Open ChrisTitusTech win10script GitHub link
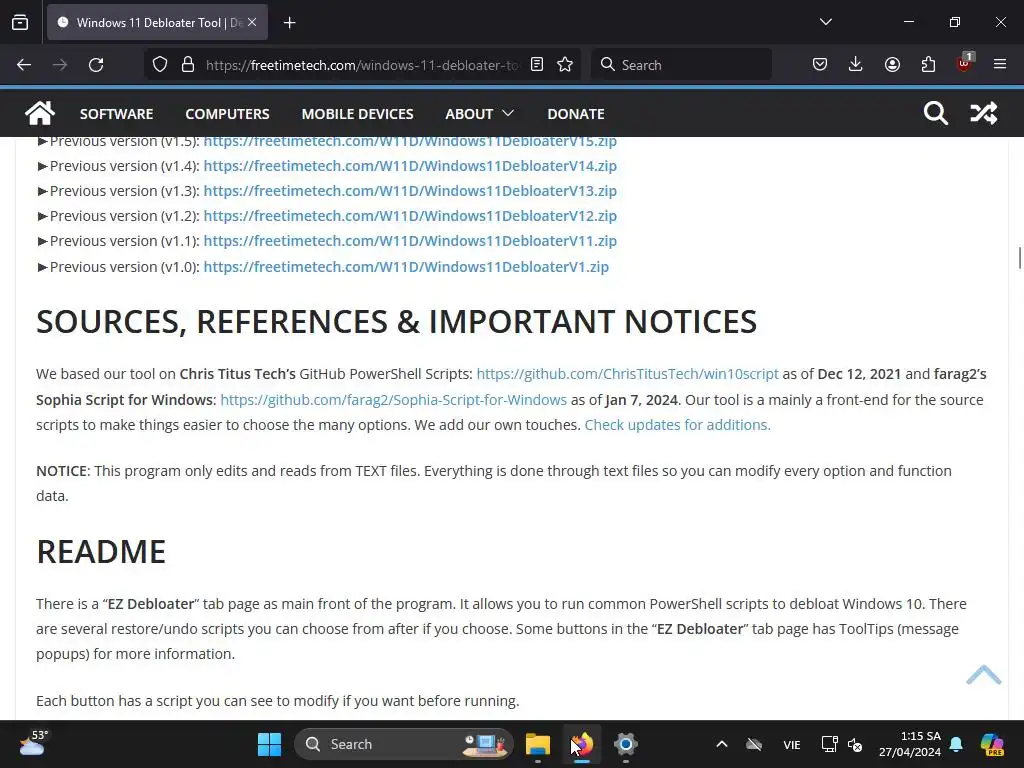1024x768 pixels. (x=627, y=374)
